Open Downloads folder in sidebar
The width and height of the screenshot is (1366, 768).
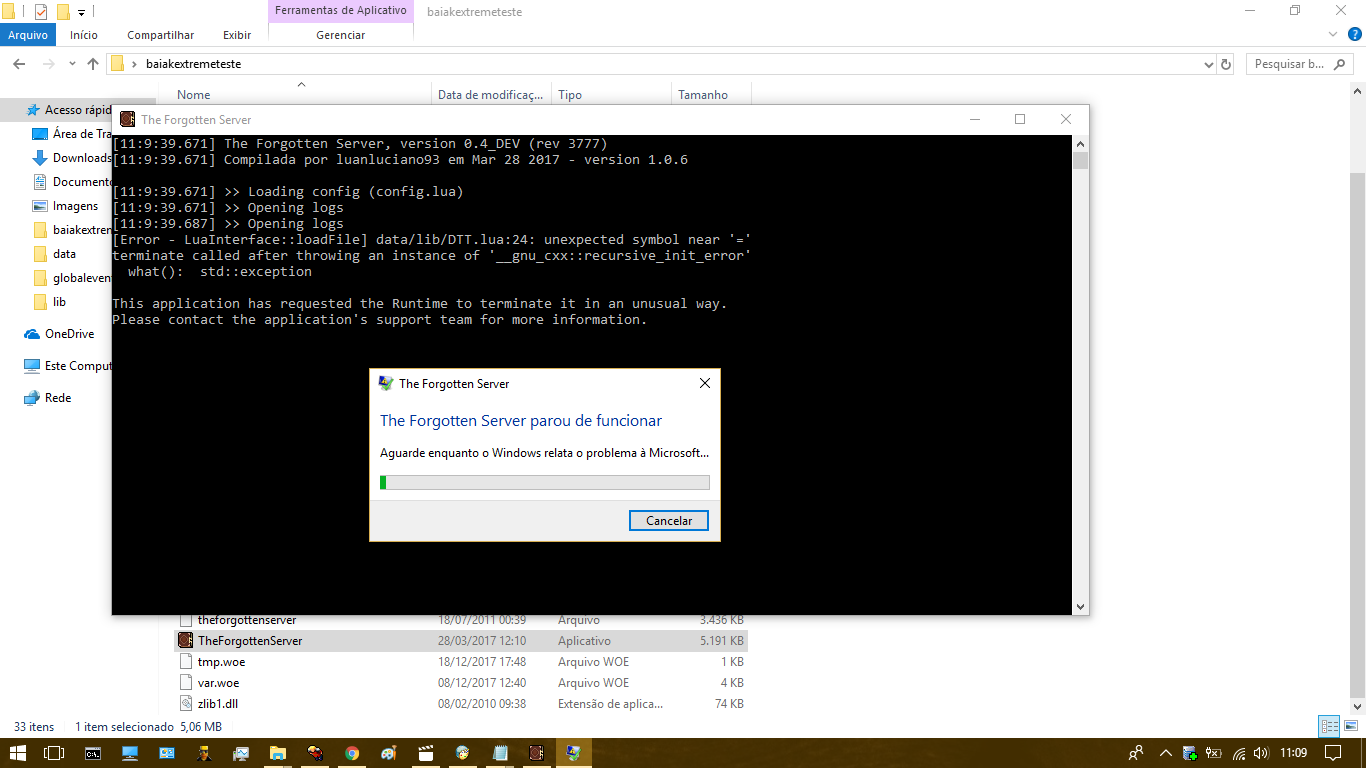(70, 158)
